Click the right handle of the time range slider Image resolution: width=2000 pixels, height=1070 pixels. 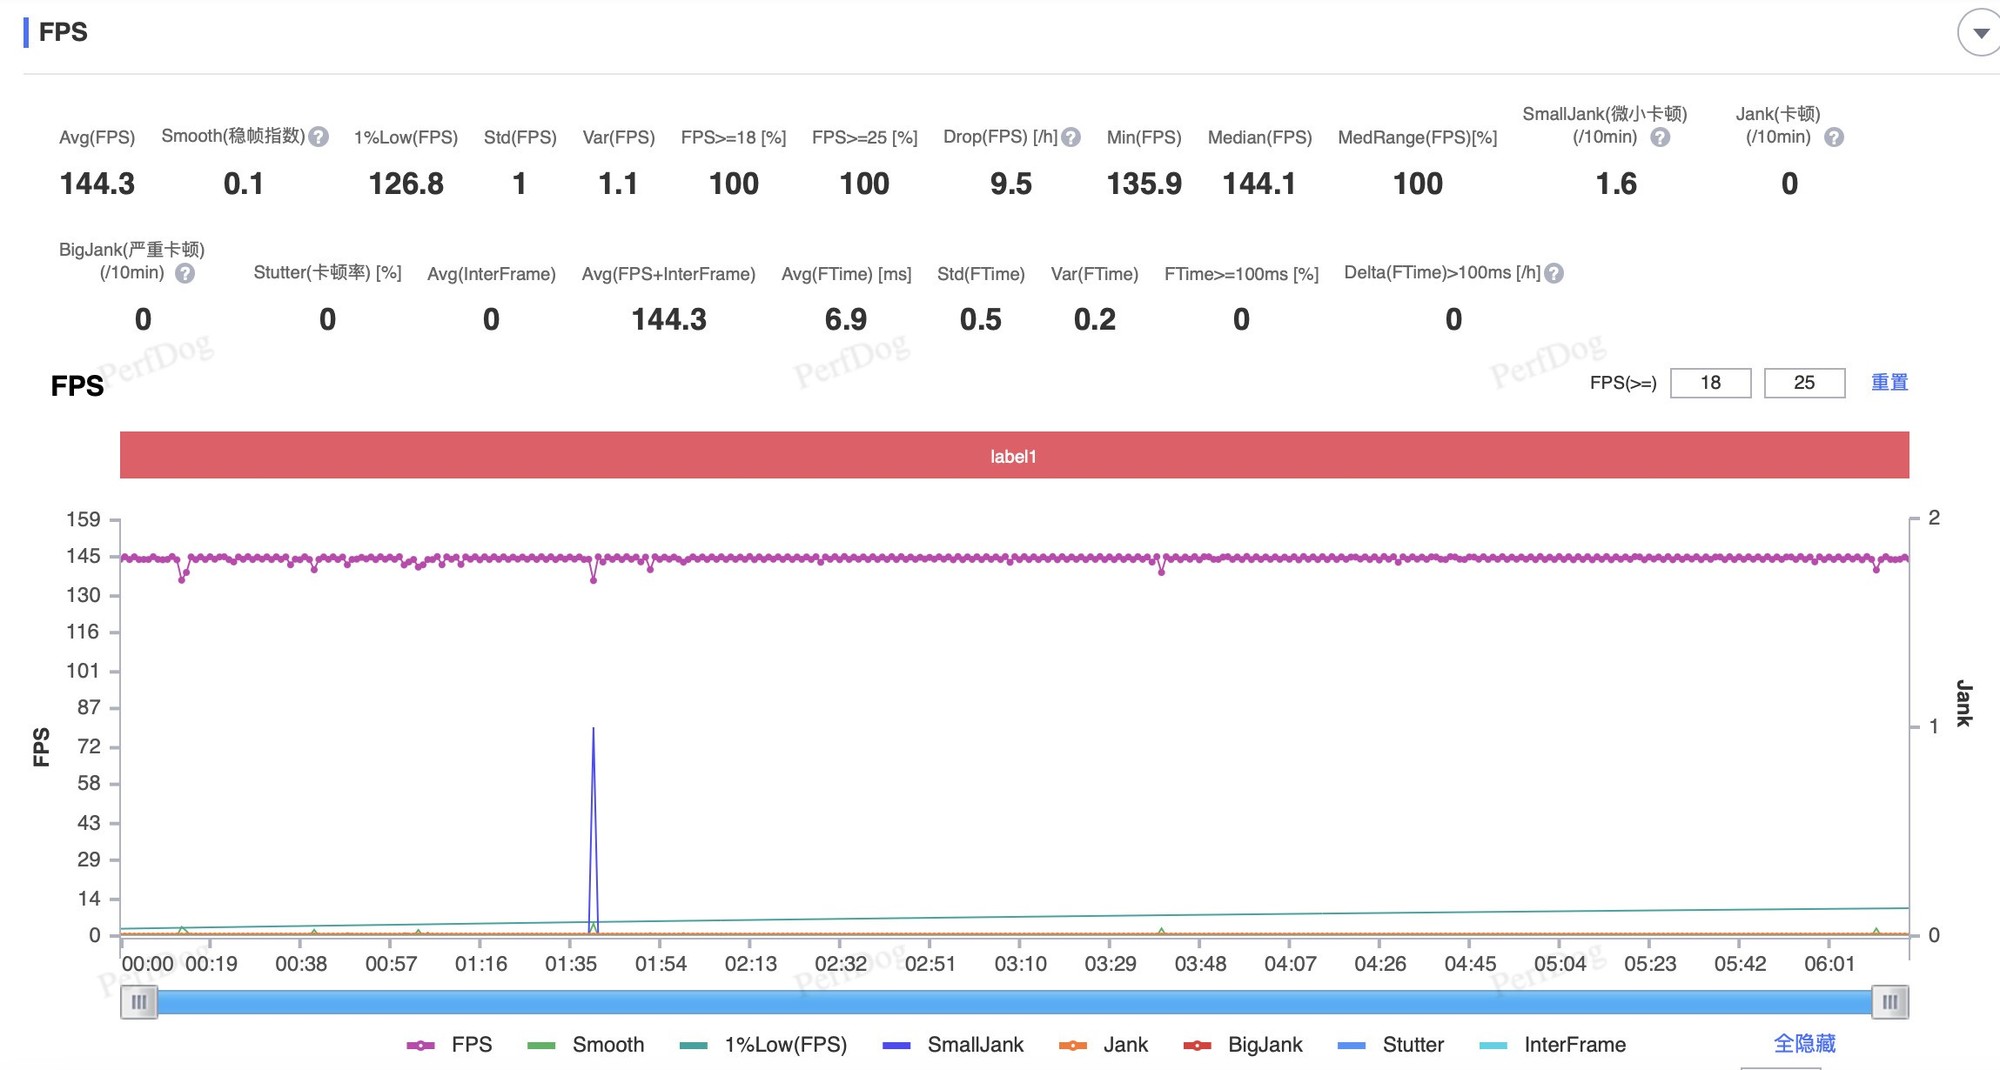1890,1002
